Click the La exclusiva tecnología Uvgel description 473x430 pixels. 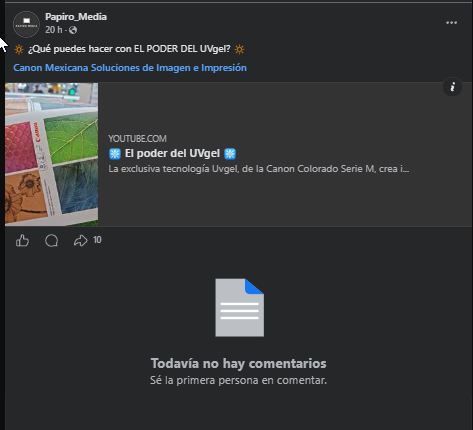(259, 169)
